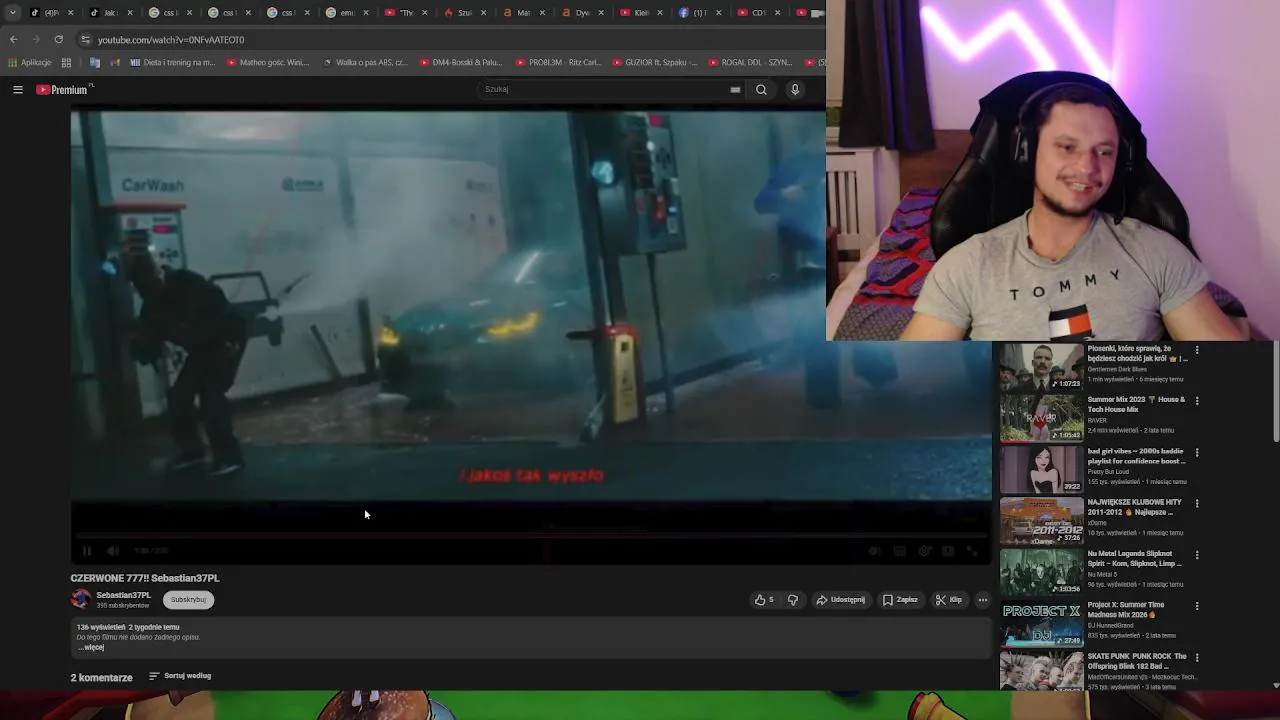Open the on-screen keyboard icon in search box

(x=735, y=89)
